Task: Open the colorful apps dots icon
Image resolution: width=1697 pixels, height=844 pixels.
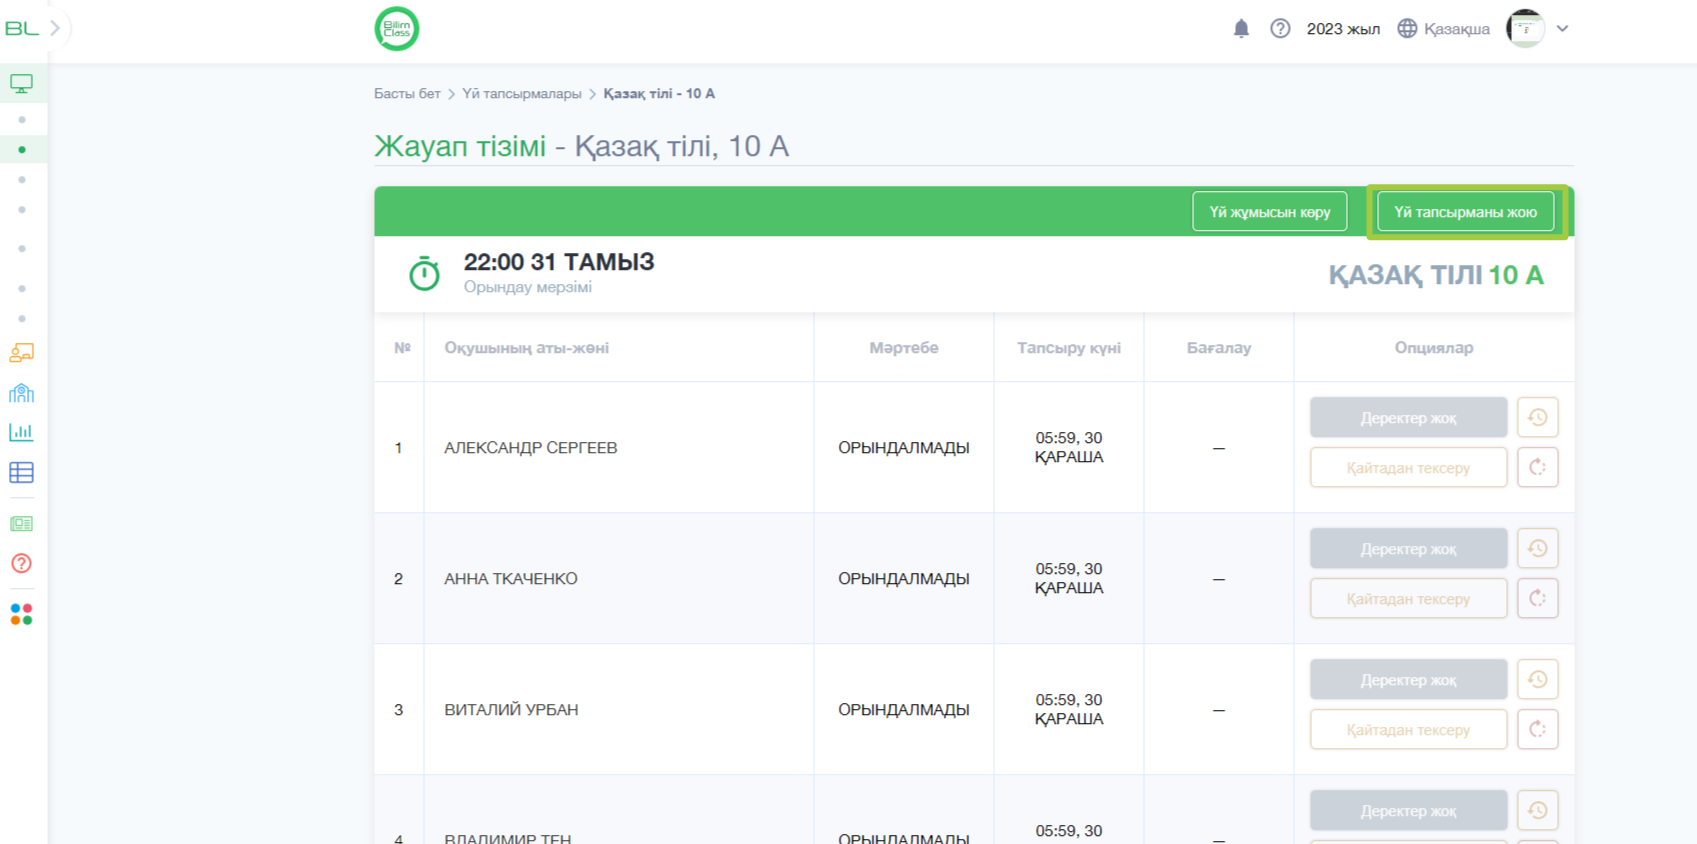Action: (21, 614)
